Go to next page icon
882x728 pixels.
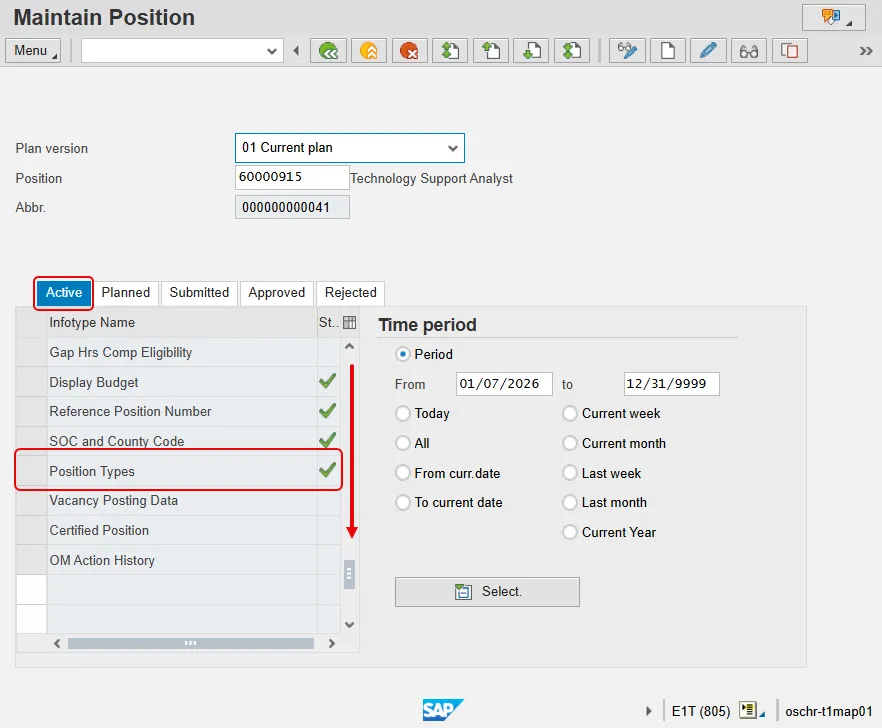point(531,51)
